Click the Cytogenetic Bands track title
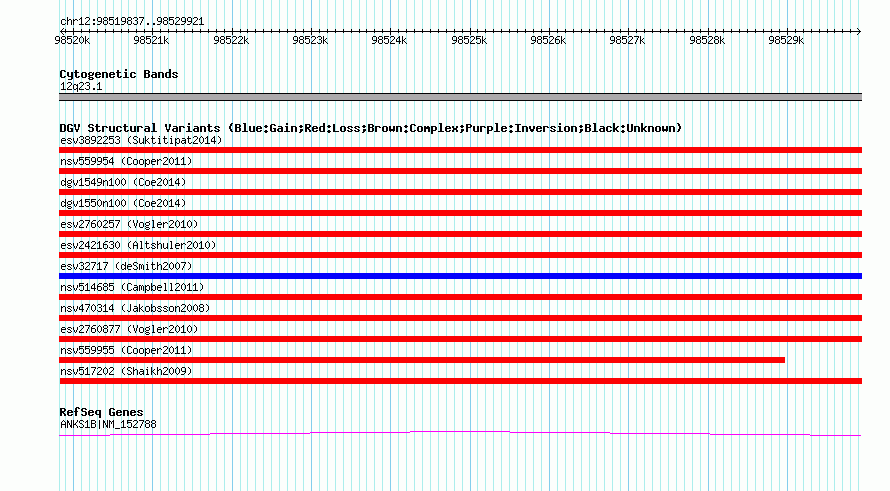This screenshot has height=491, width=890. click(119, 74)
